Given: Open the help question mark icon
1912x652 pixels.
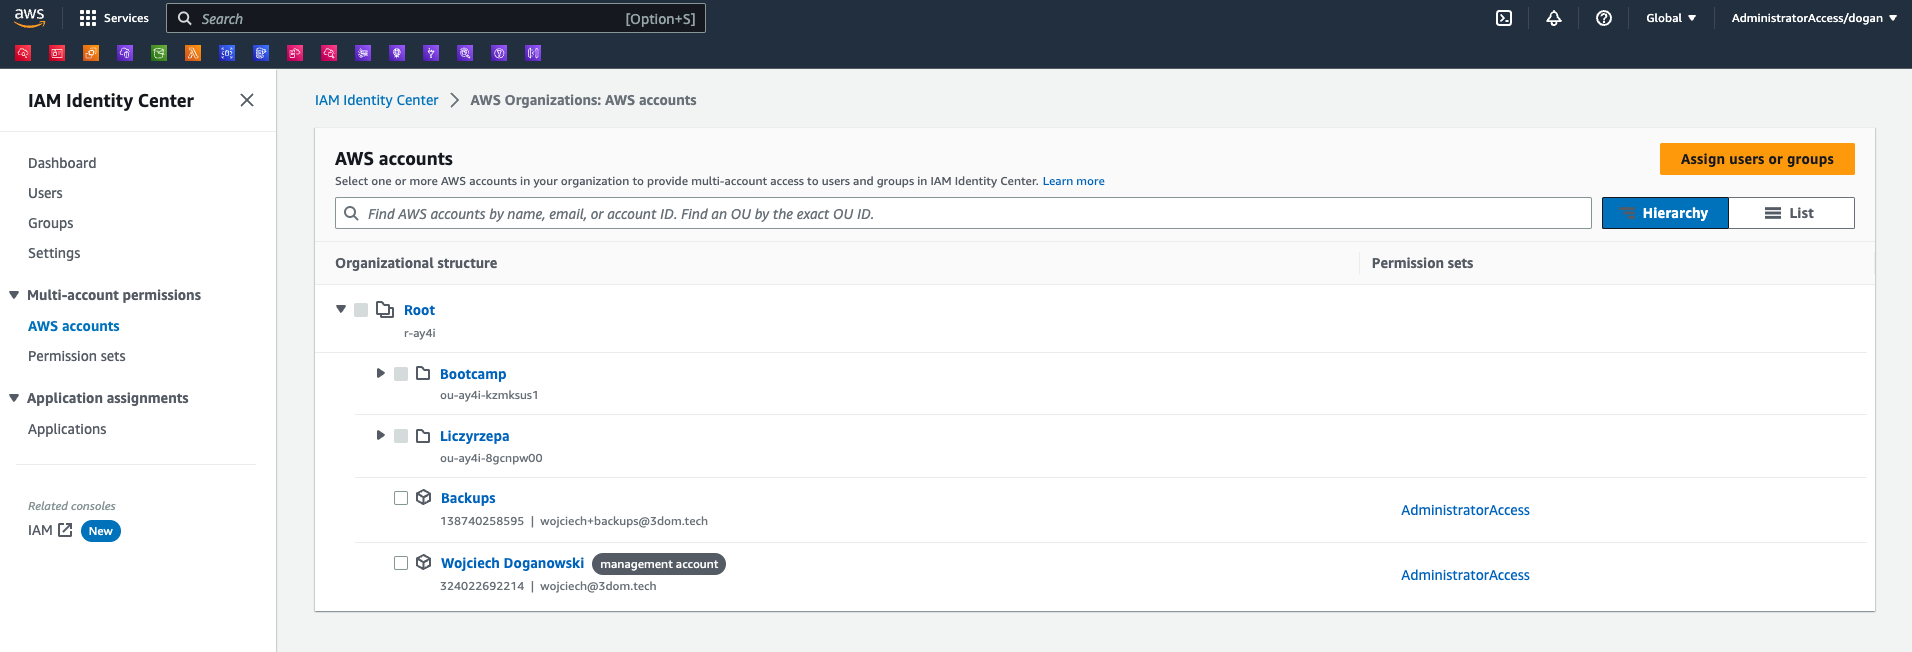Looking at the screenshot, I should point(1604,18).
